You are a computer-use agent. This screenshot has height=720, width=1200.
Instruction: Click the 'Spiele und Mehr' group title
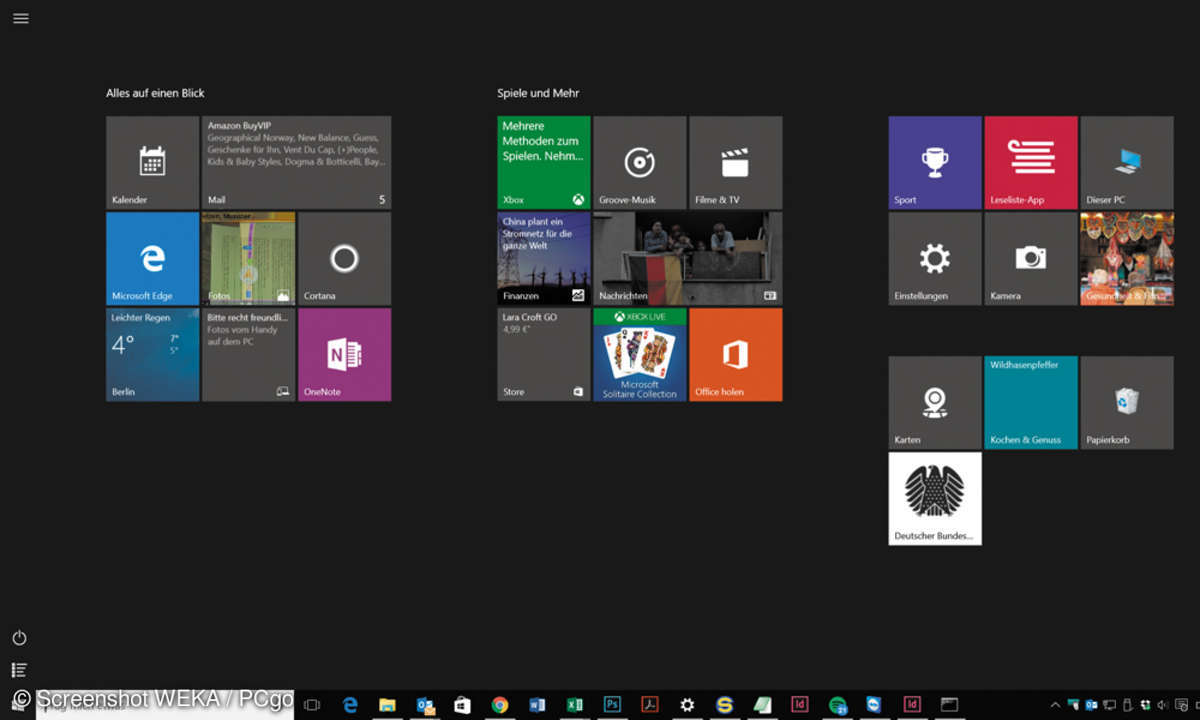click(x=538, y=93)
